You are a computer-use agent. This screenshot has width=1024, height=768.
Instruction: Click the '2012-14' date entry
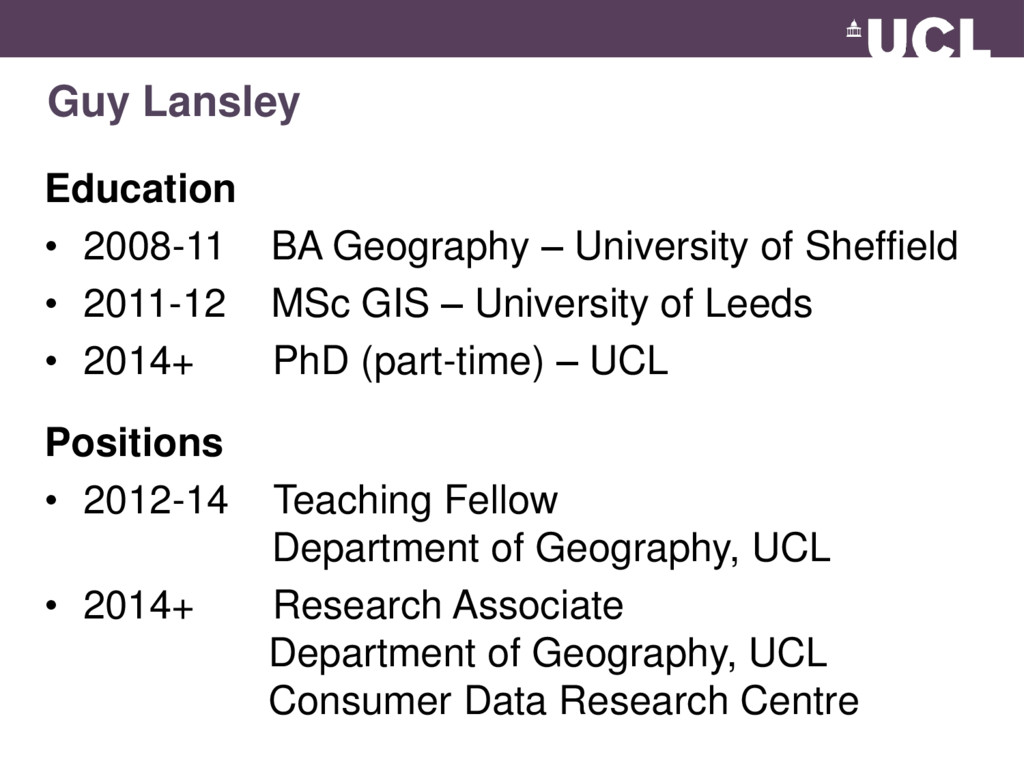coord(155,500)
